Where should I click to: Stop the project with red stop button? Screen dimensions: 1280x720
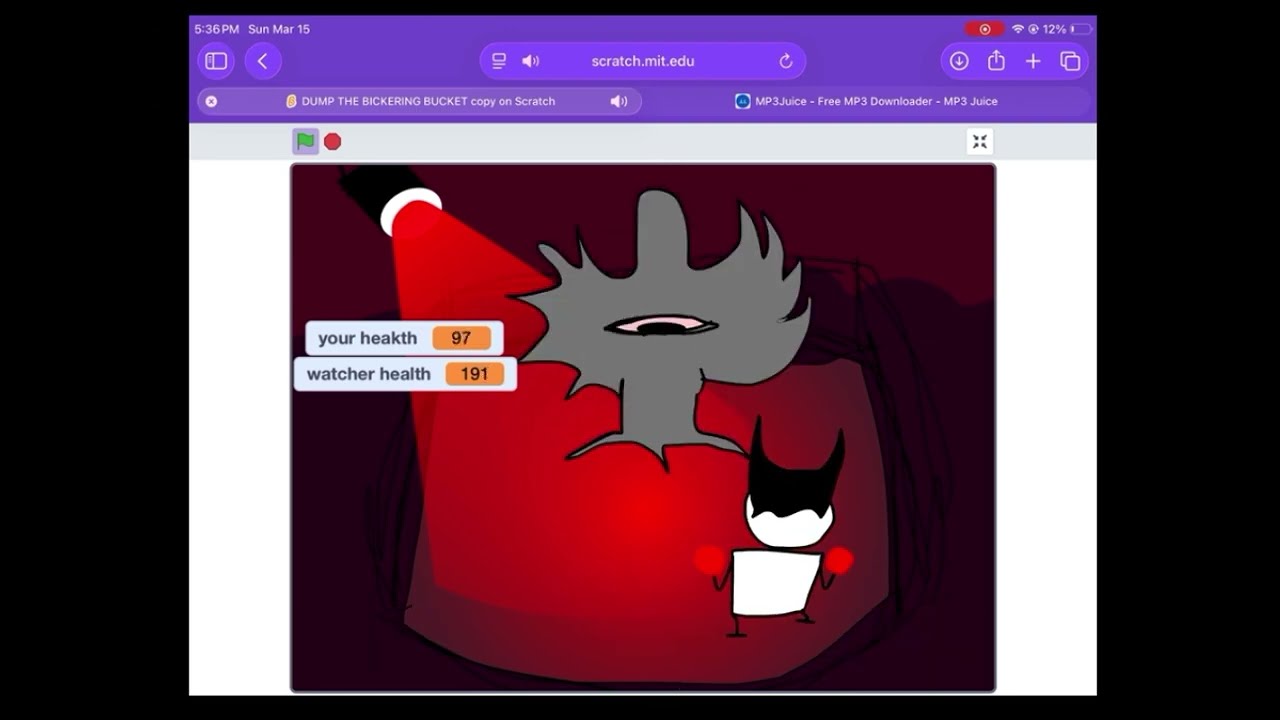click(x=333, y=142)
